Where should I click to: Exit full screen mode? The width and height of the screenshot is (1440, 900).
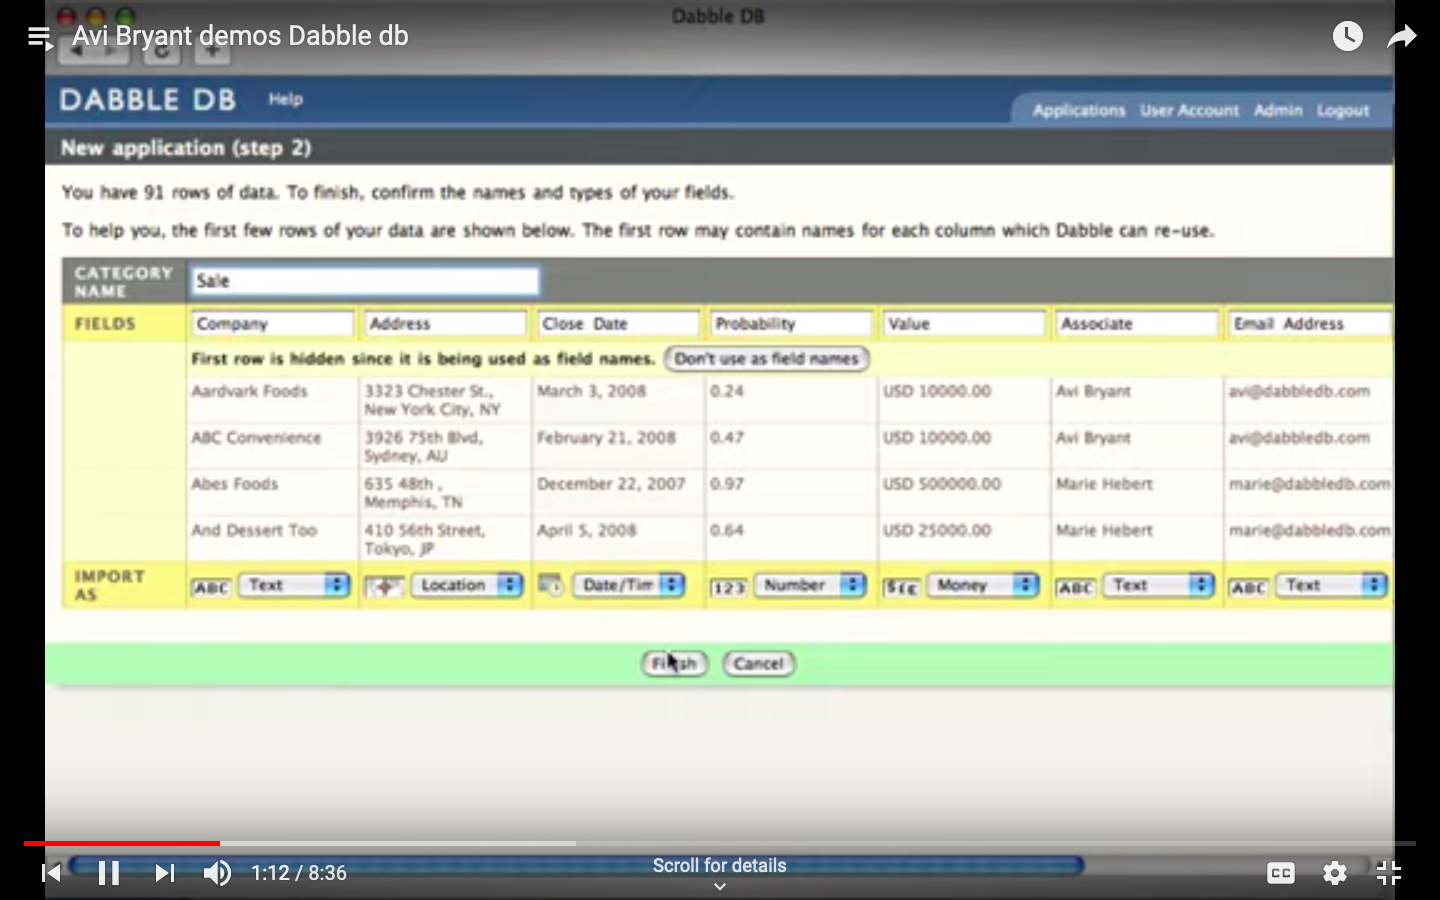[x=1389, y=873]
